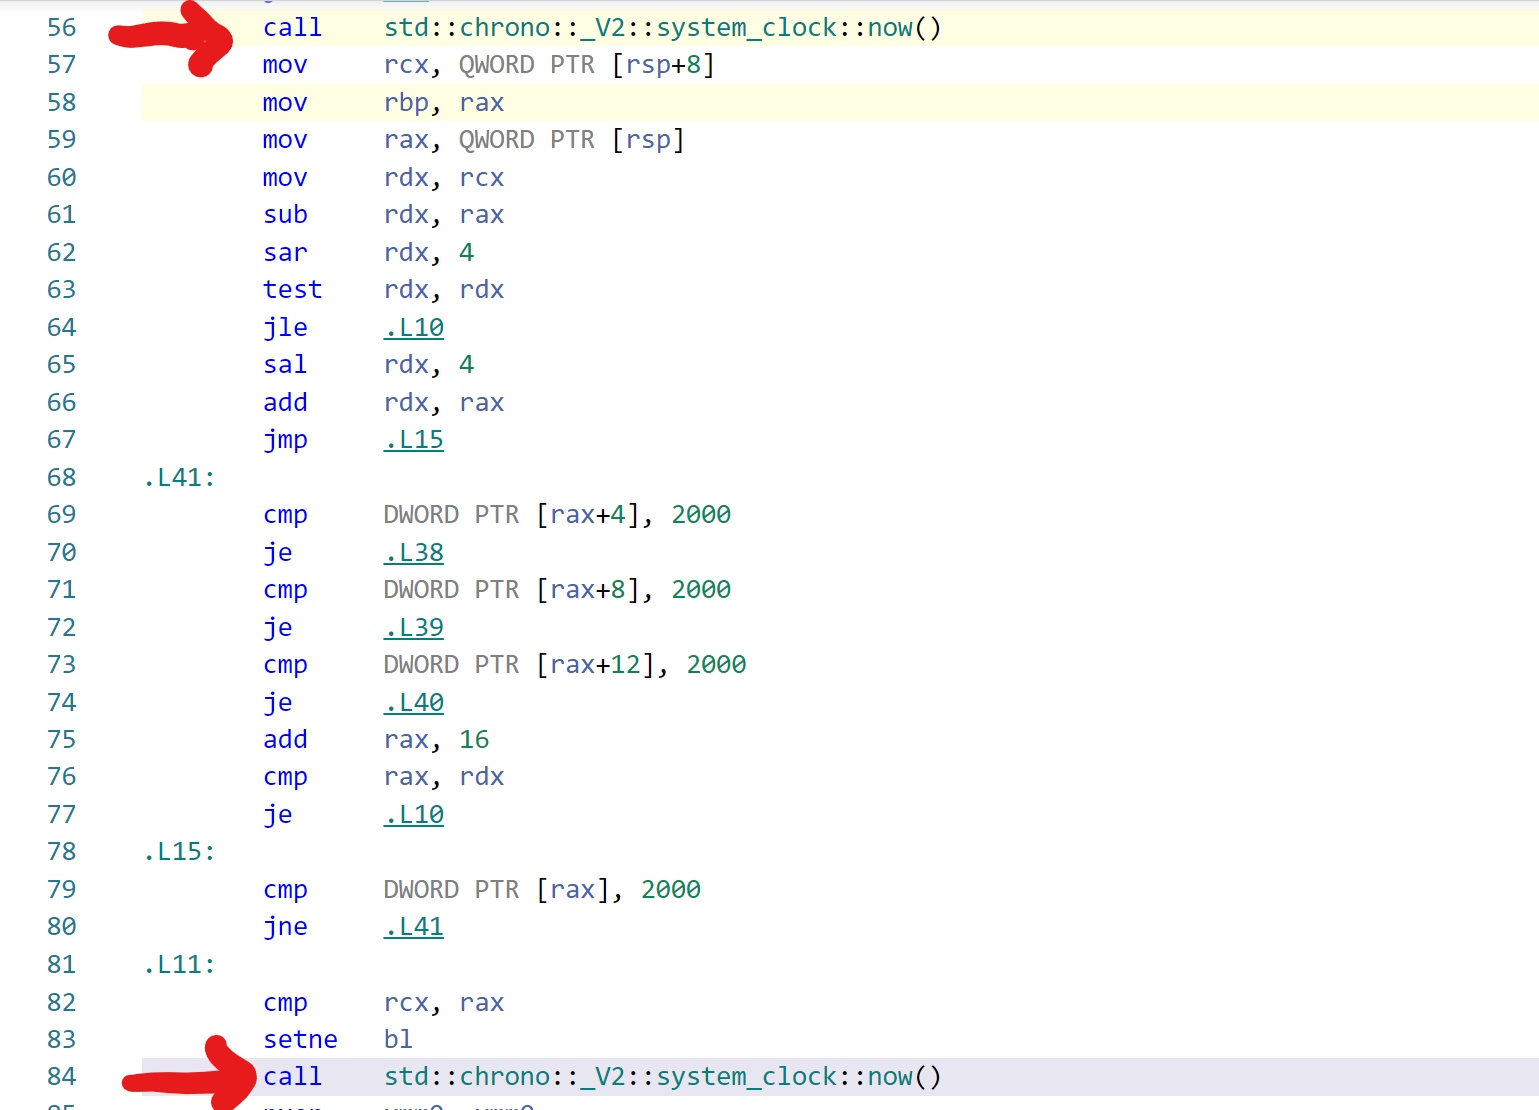Click 'cmp rax, rdx' on line 76

coord(384,777)
